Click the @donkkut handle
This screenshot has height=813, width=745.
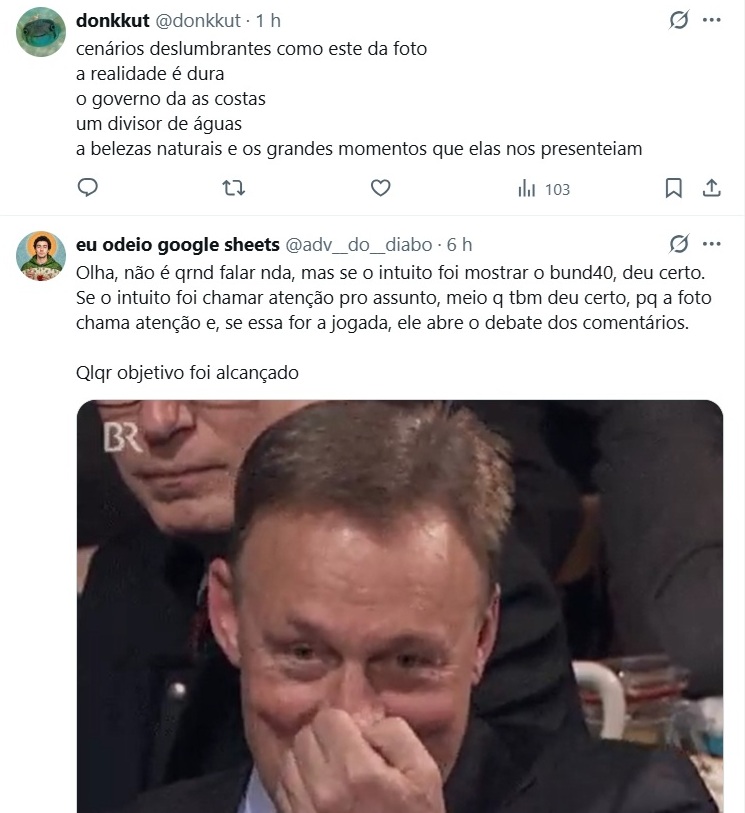pyautogui.click(x=198, y=20)
